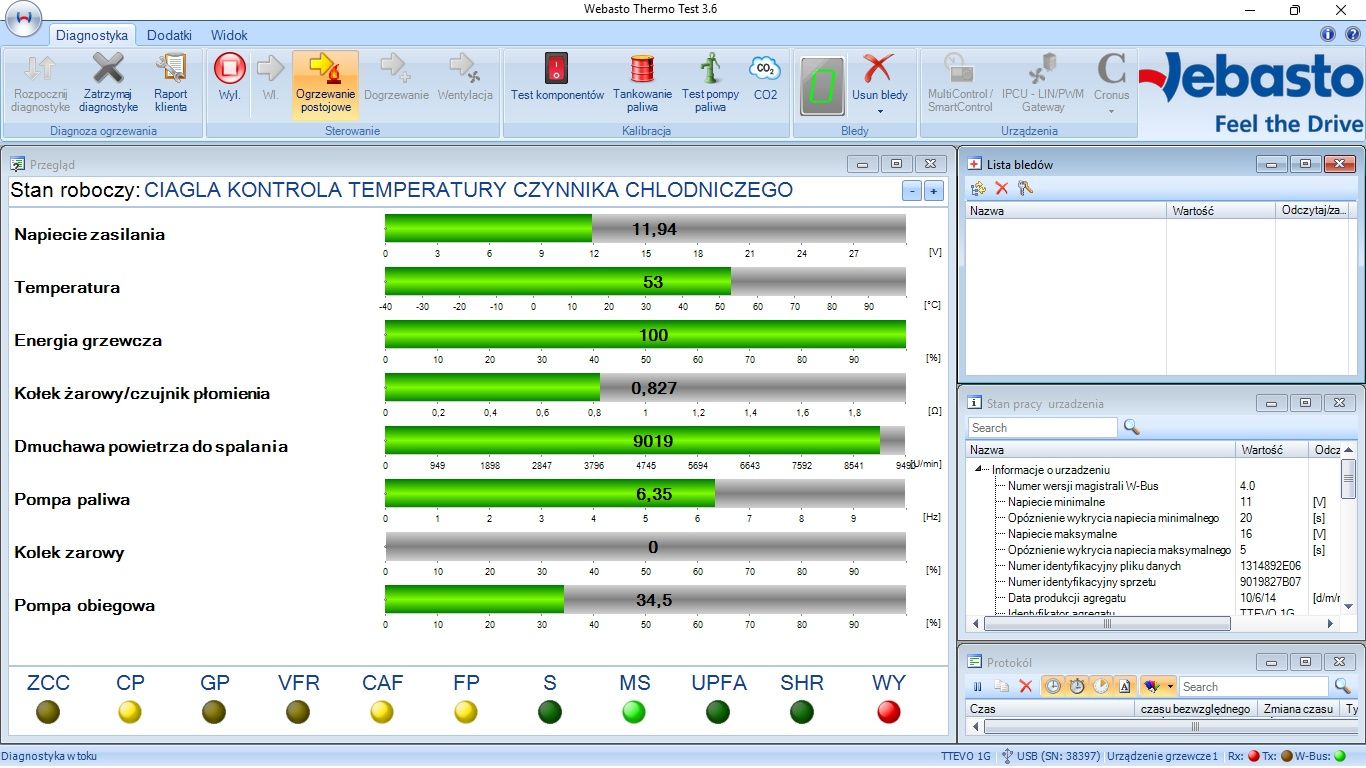Viewport: 1366px width, 768px height.
Task: Click the Dogrzewanie icon
Action: click(397, 68)
